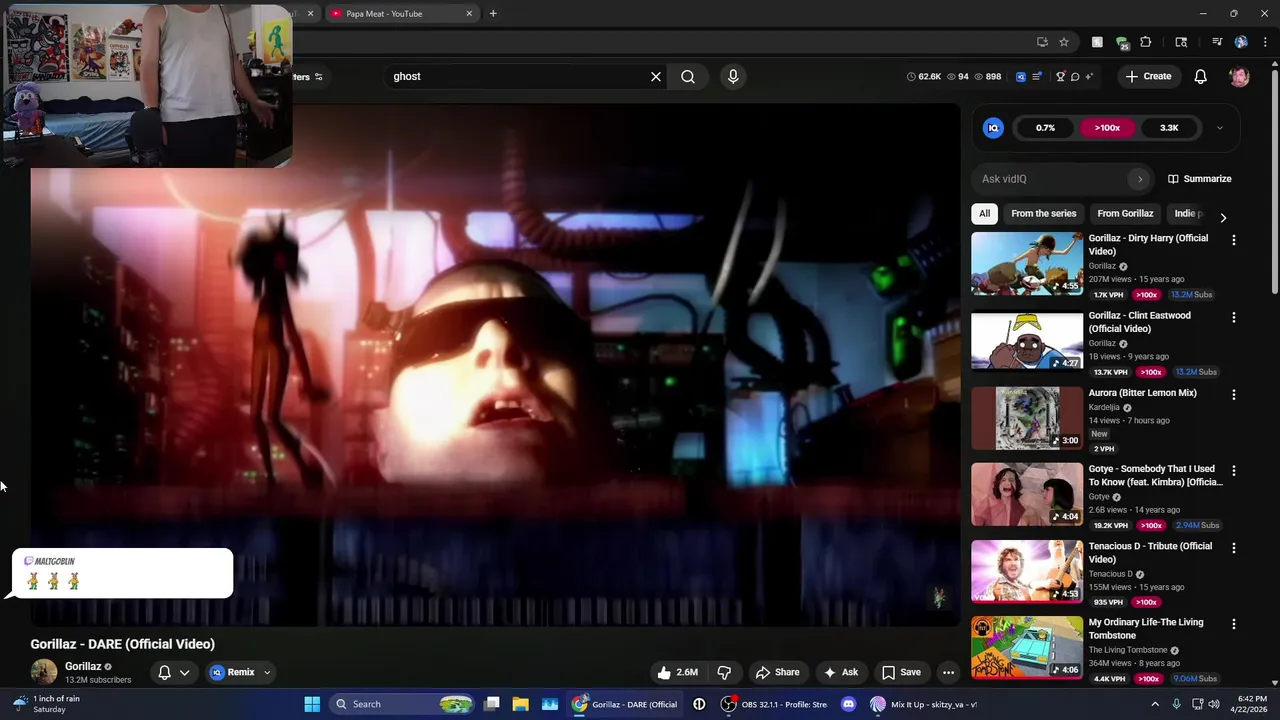1280x720 pixels.
Task: Open File Explorer from taskbar
Action: click(x=520, y=704)
